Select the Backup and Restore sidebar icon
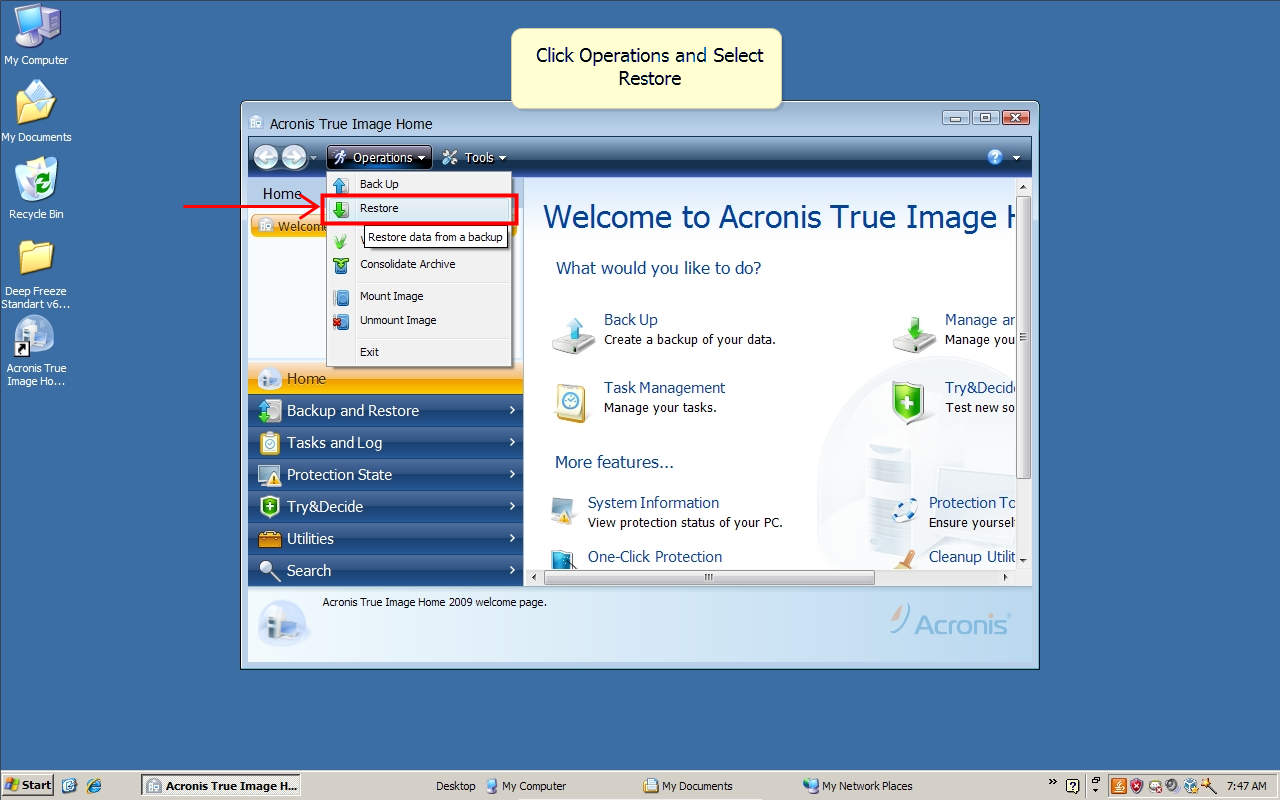 pyautogui.click(x=270, y=410)
